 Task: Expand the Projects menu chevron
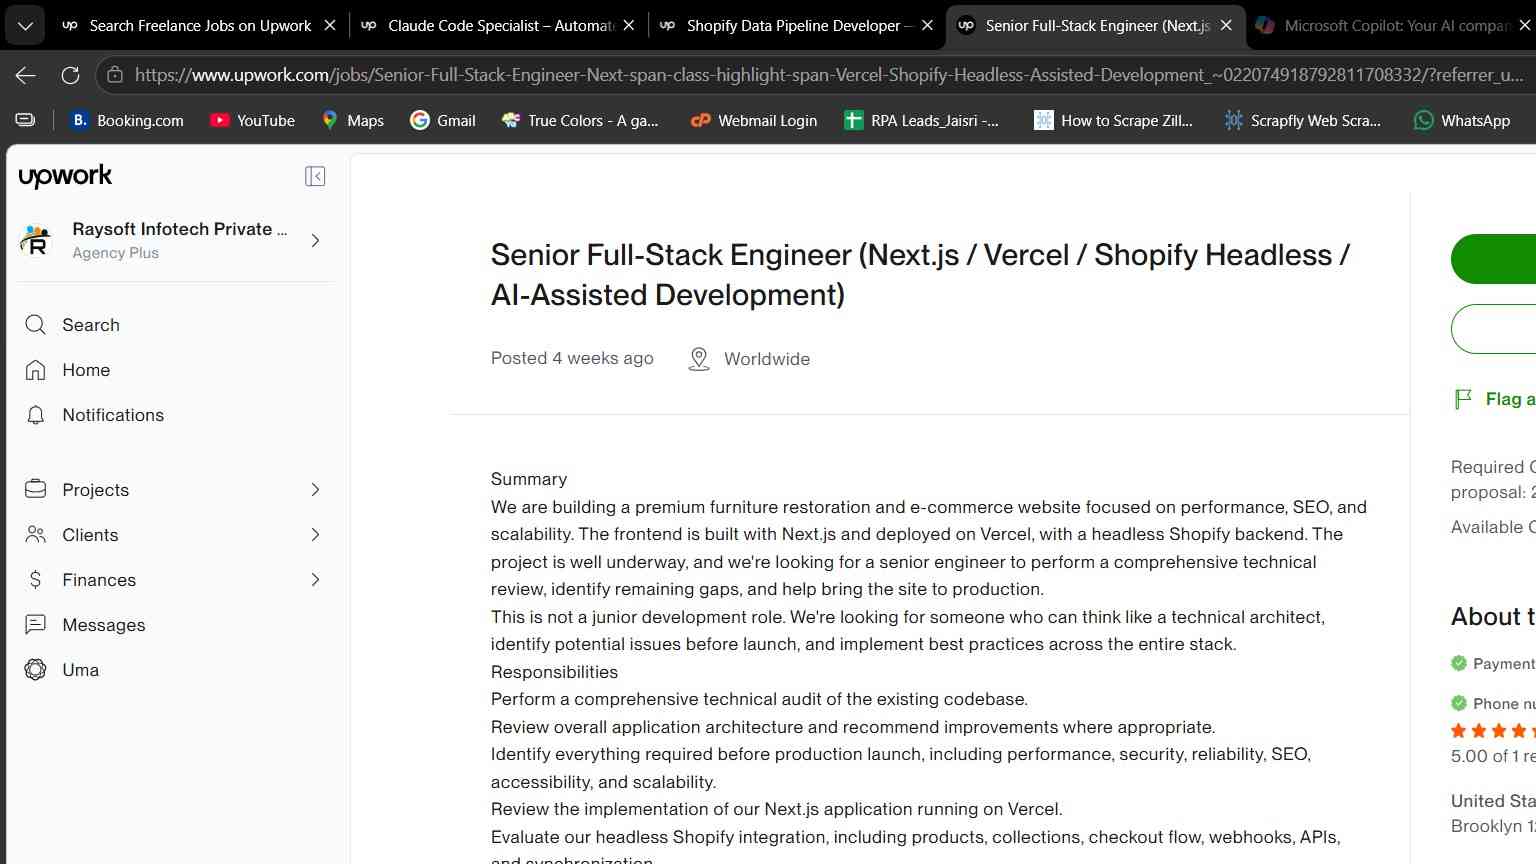coord(315,490)
